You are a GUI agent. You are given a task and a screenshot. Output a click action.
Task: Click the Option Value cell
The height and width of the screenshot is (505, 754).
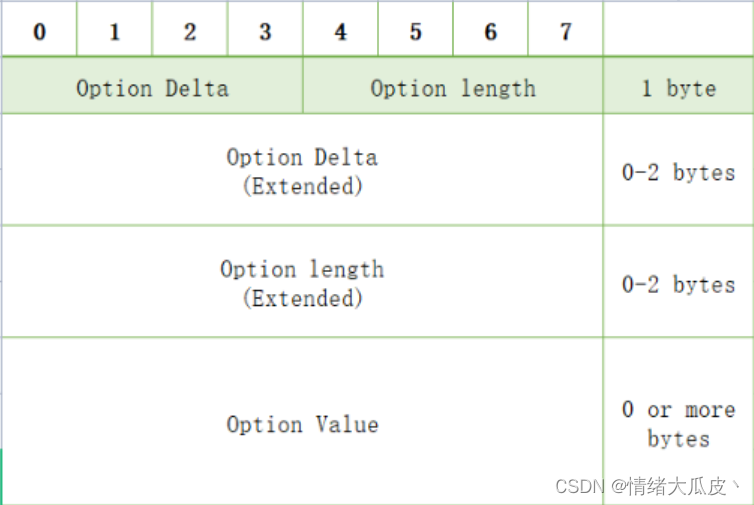pos(302,424)
